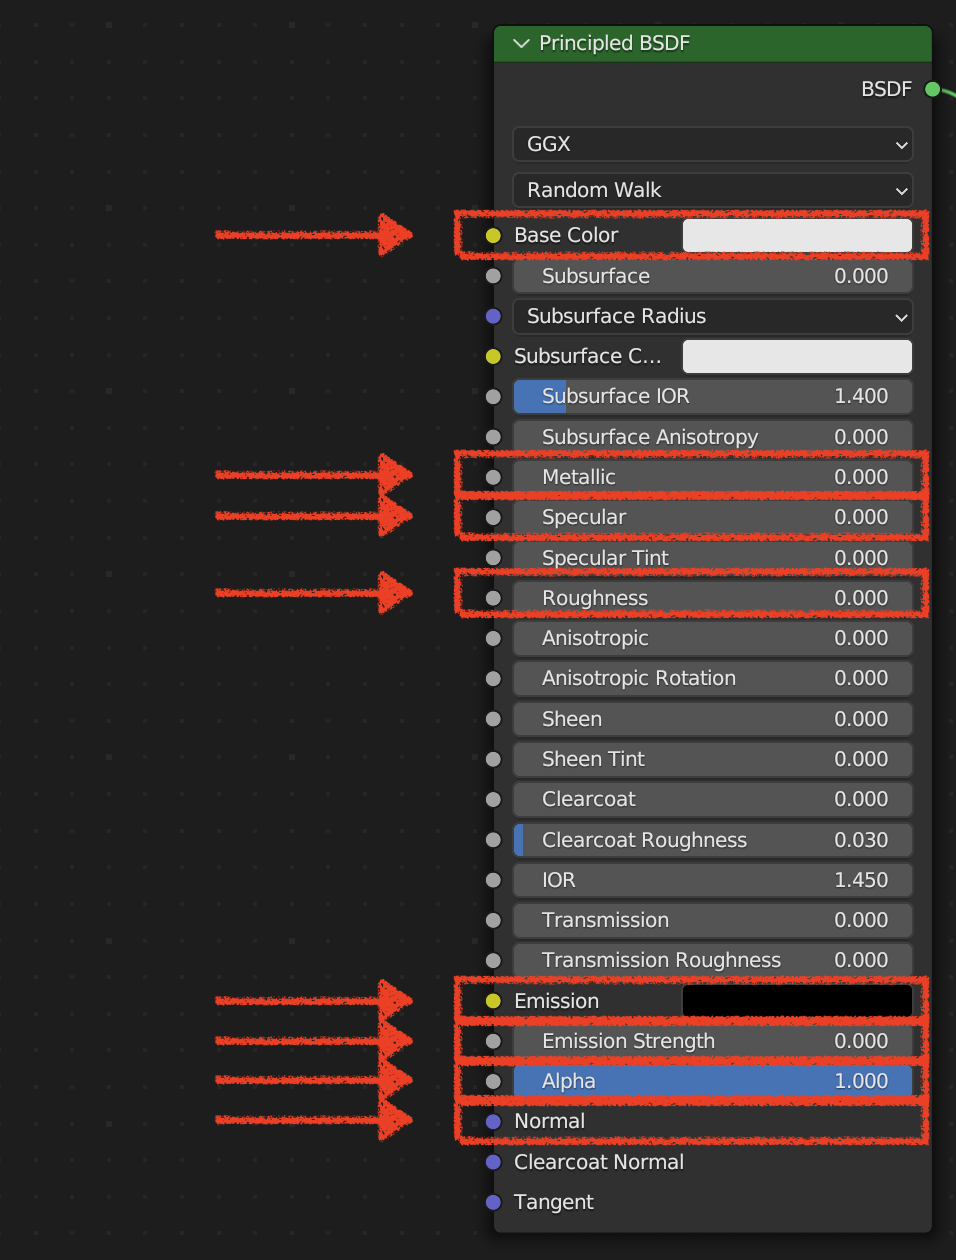Click the Specular value field
This screenshot has height=1260, width=956.
(x=712, y=517)
